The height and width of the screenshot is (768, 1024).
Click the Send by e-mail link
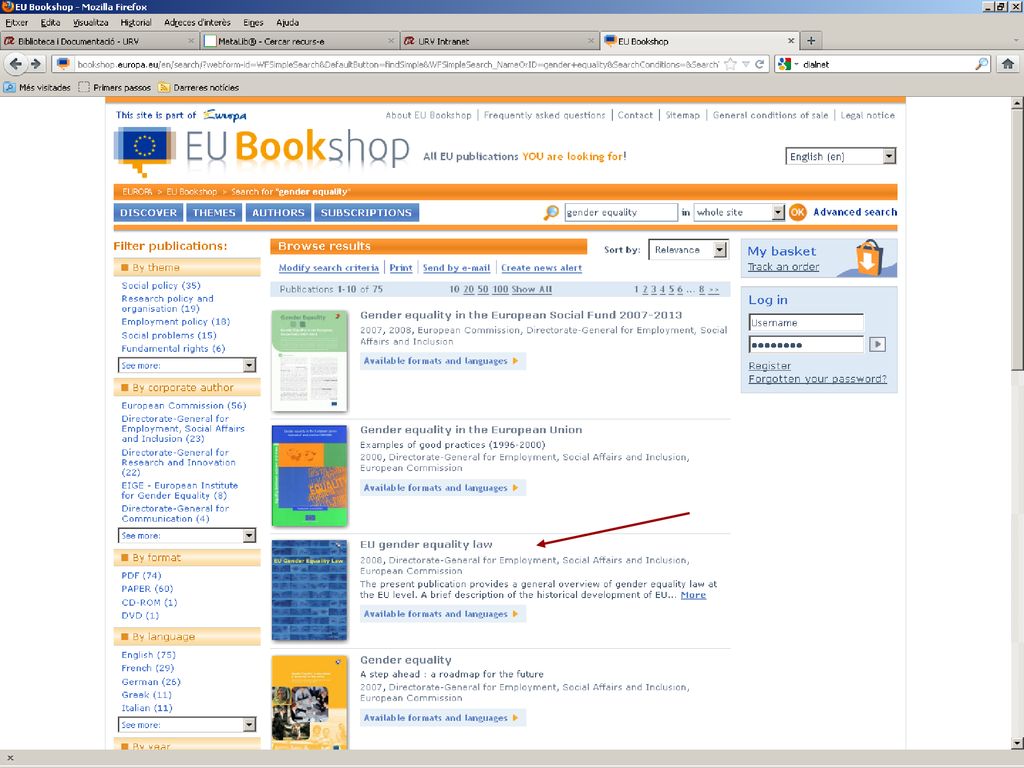click(x=456, y=268)
